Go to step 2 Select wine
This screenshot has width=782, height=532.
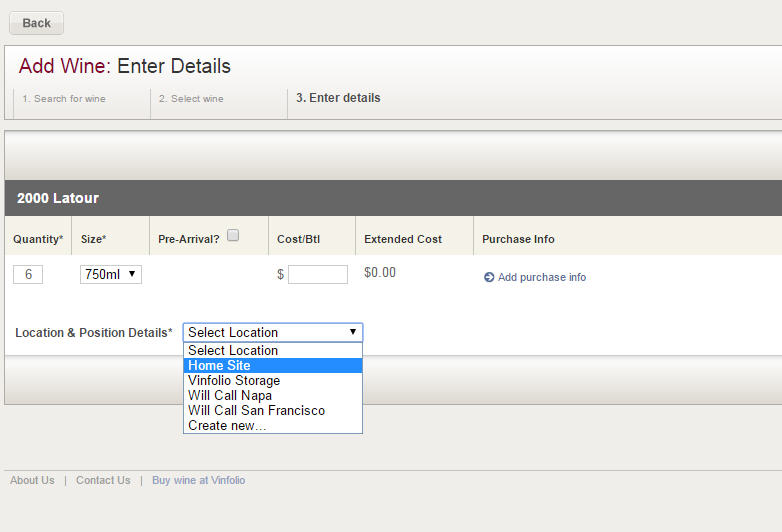191,99
